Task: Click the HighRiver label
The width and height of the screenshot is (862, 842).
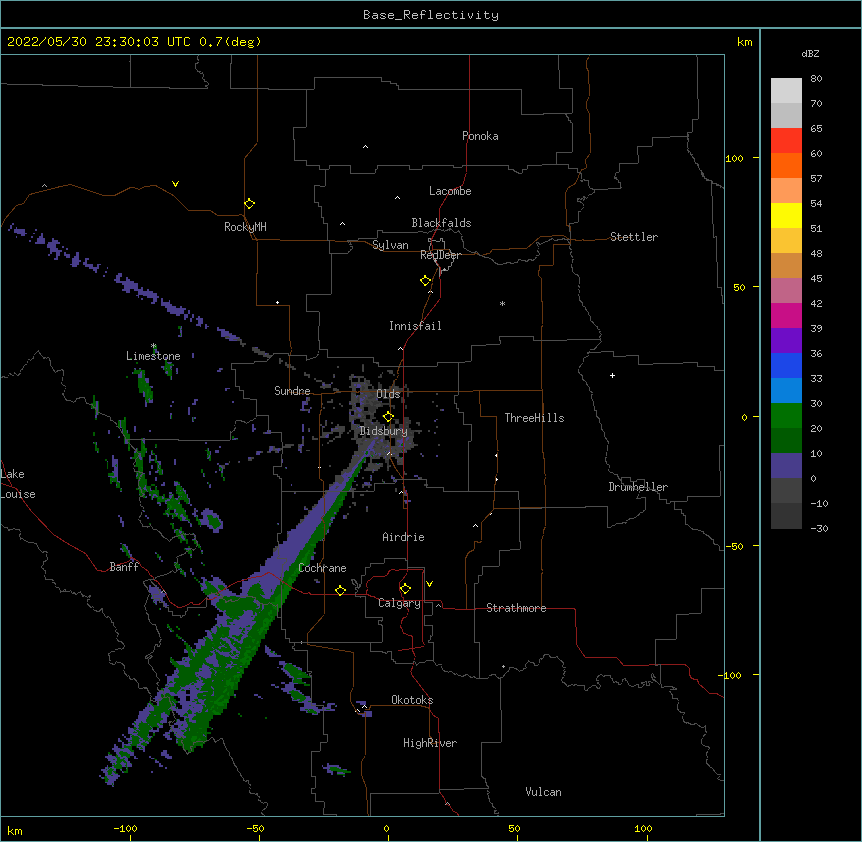Action: tap(430, 743)
